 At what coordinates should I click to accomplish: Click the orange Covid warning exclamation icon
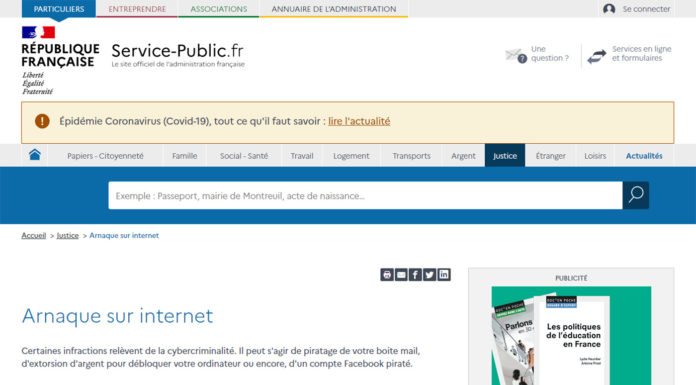[x=42, y=121]
